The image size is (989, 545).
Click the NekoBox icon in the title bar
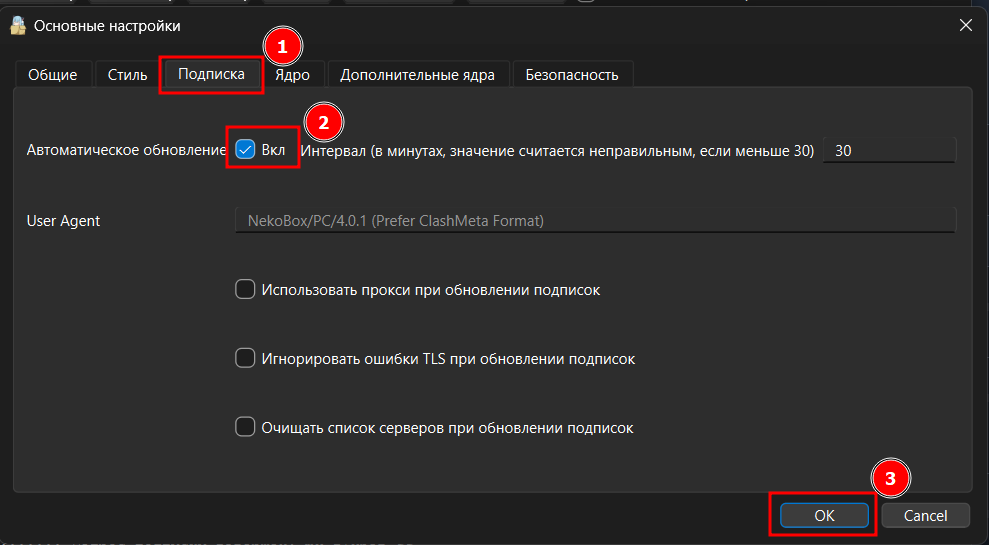17,26
